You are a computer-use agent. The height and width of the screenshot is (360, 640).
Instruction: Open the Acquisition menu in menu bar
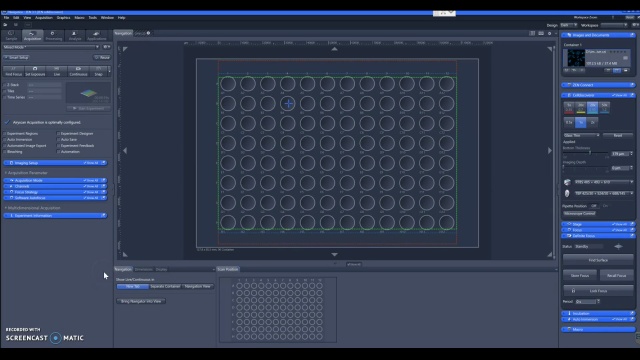pyautogui.click(x=43, y=18)
